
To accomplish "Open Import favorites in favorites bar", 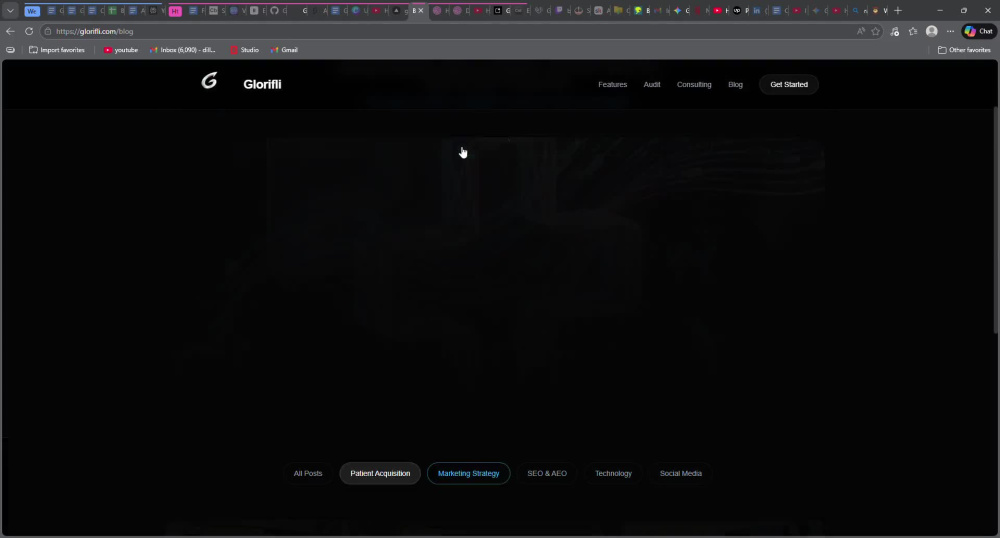I will point(57,50).
